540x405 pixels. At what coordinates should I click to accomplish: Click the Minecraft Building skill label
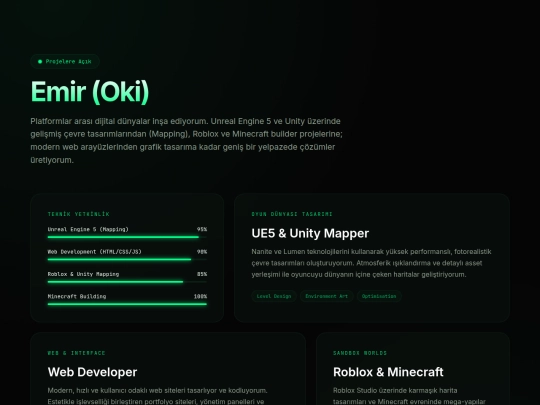pos(77,297)
